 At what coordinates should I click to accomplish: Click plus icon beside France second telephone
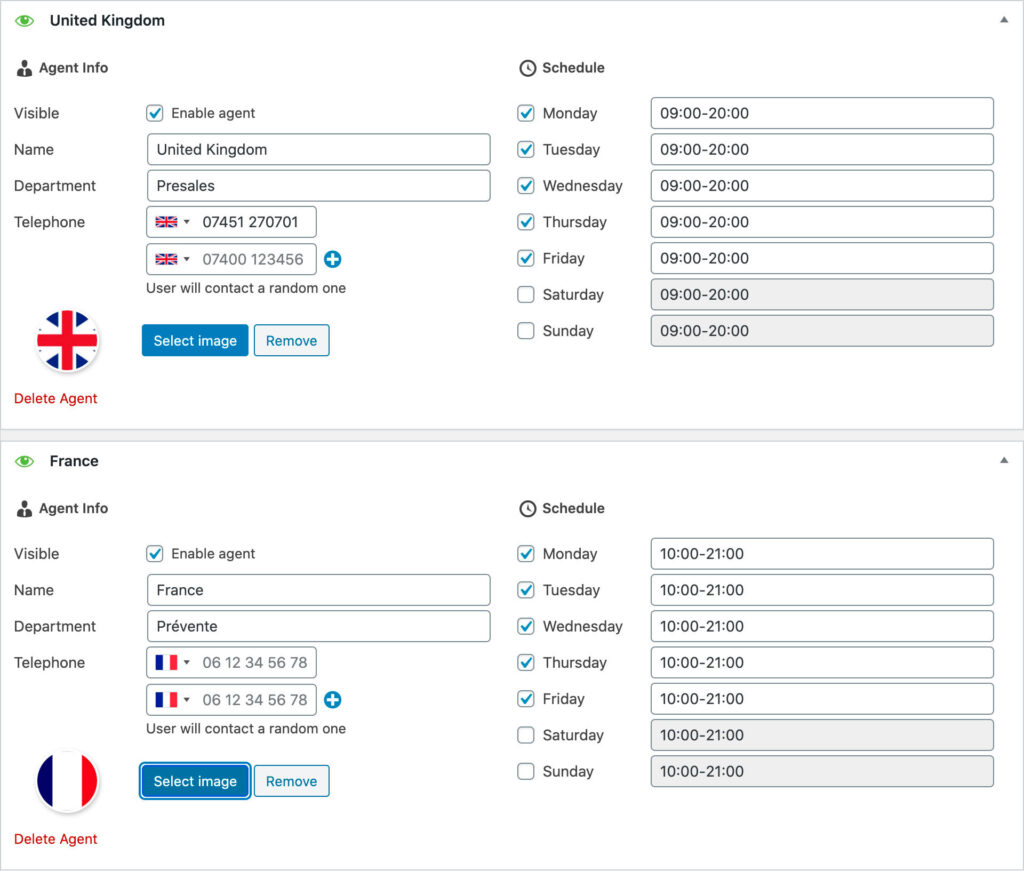coord(333,700)
